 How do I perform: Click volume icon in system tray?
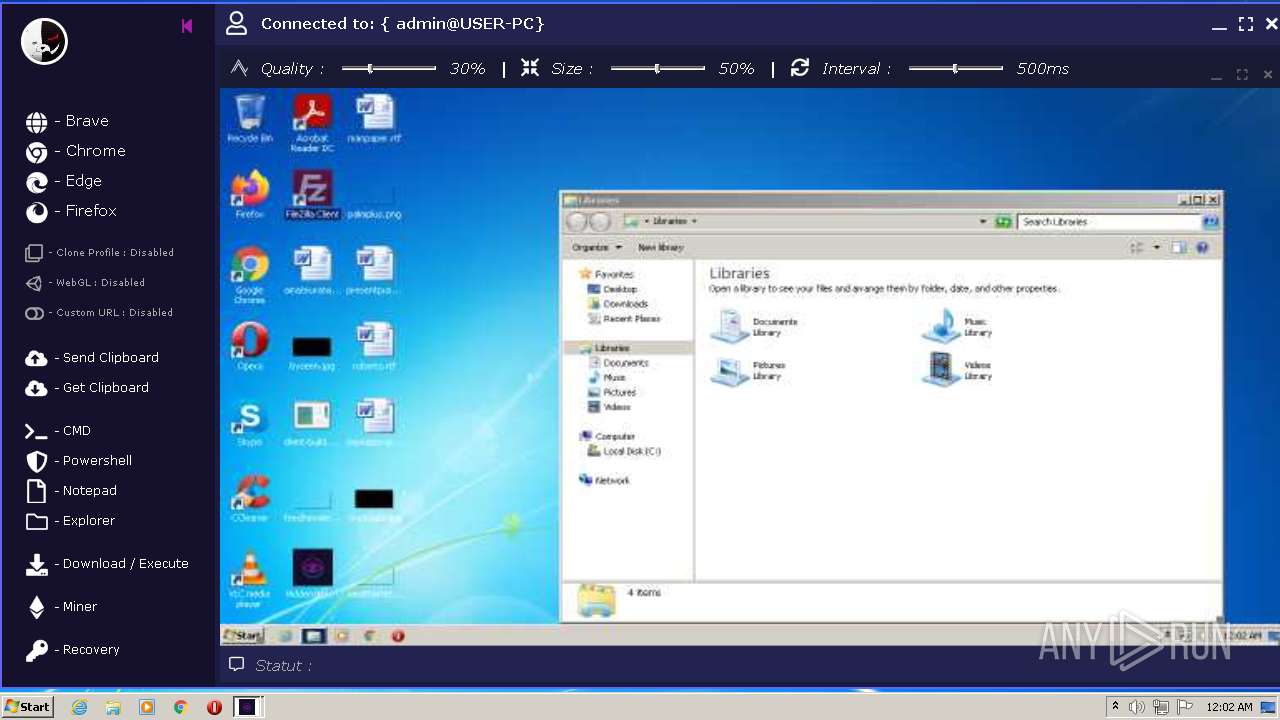(x=1137, y=707)
